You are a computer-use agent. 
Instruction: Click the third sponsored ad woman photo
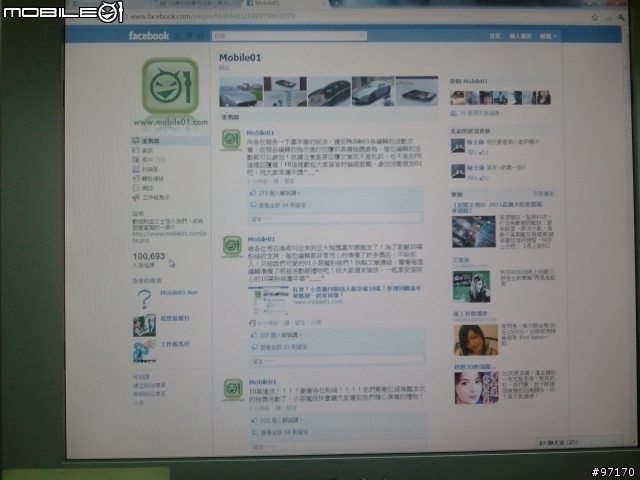pyautogui.click(x=476, y=340)
